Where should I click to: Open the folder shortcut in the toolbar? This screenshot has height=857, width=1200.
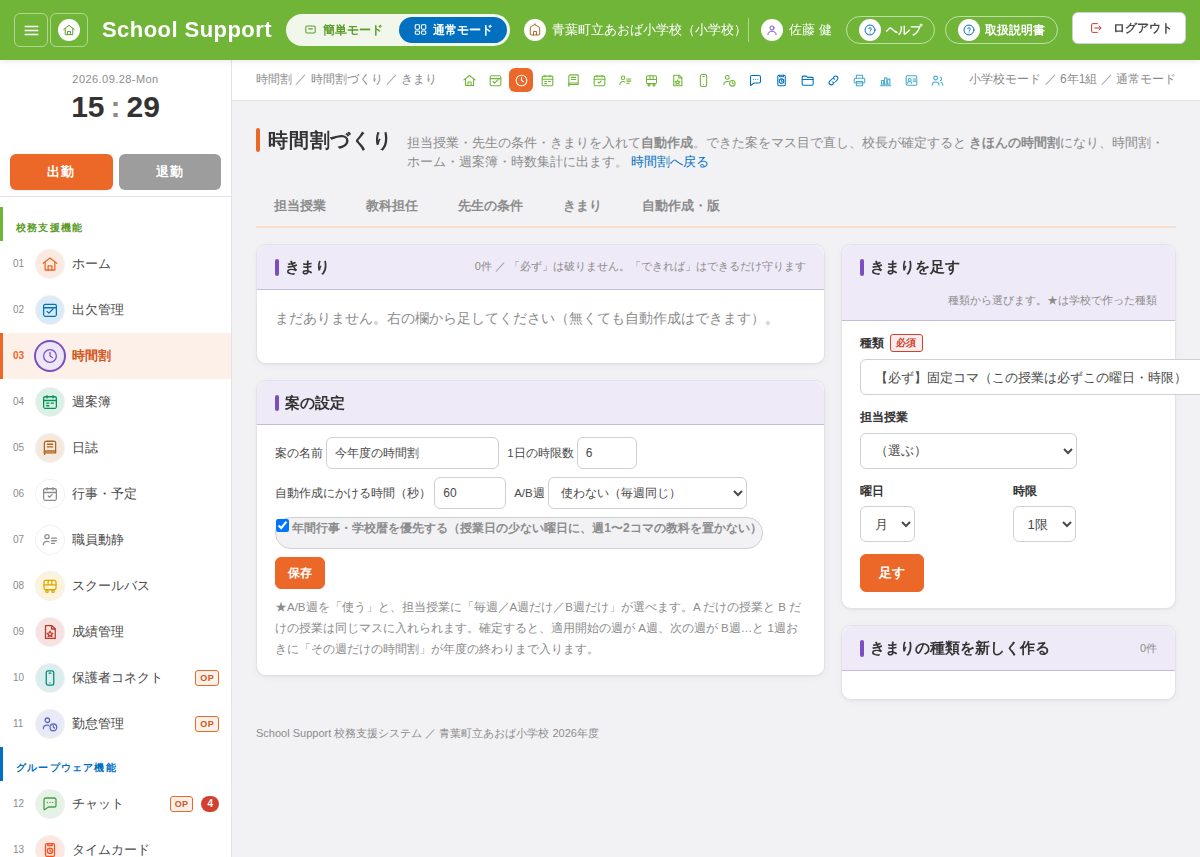[x=807, y=80]
